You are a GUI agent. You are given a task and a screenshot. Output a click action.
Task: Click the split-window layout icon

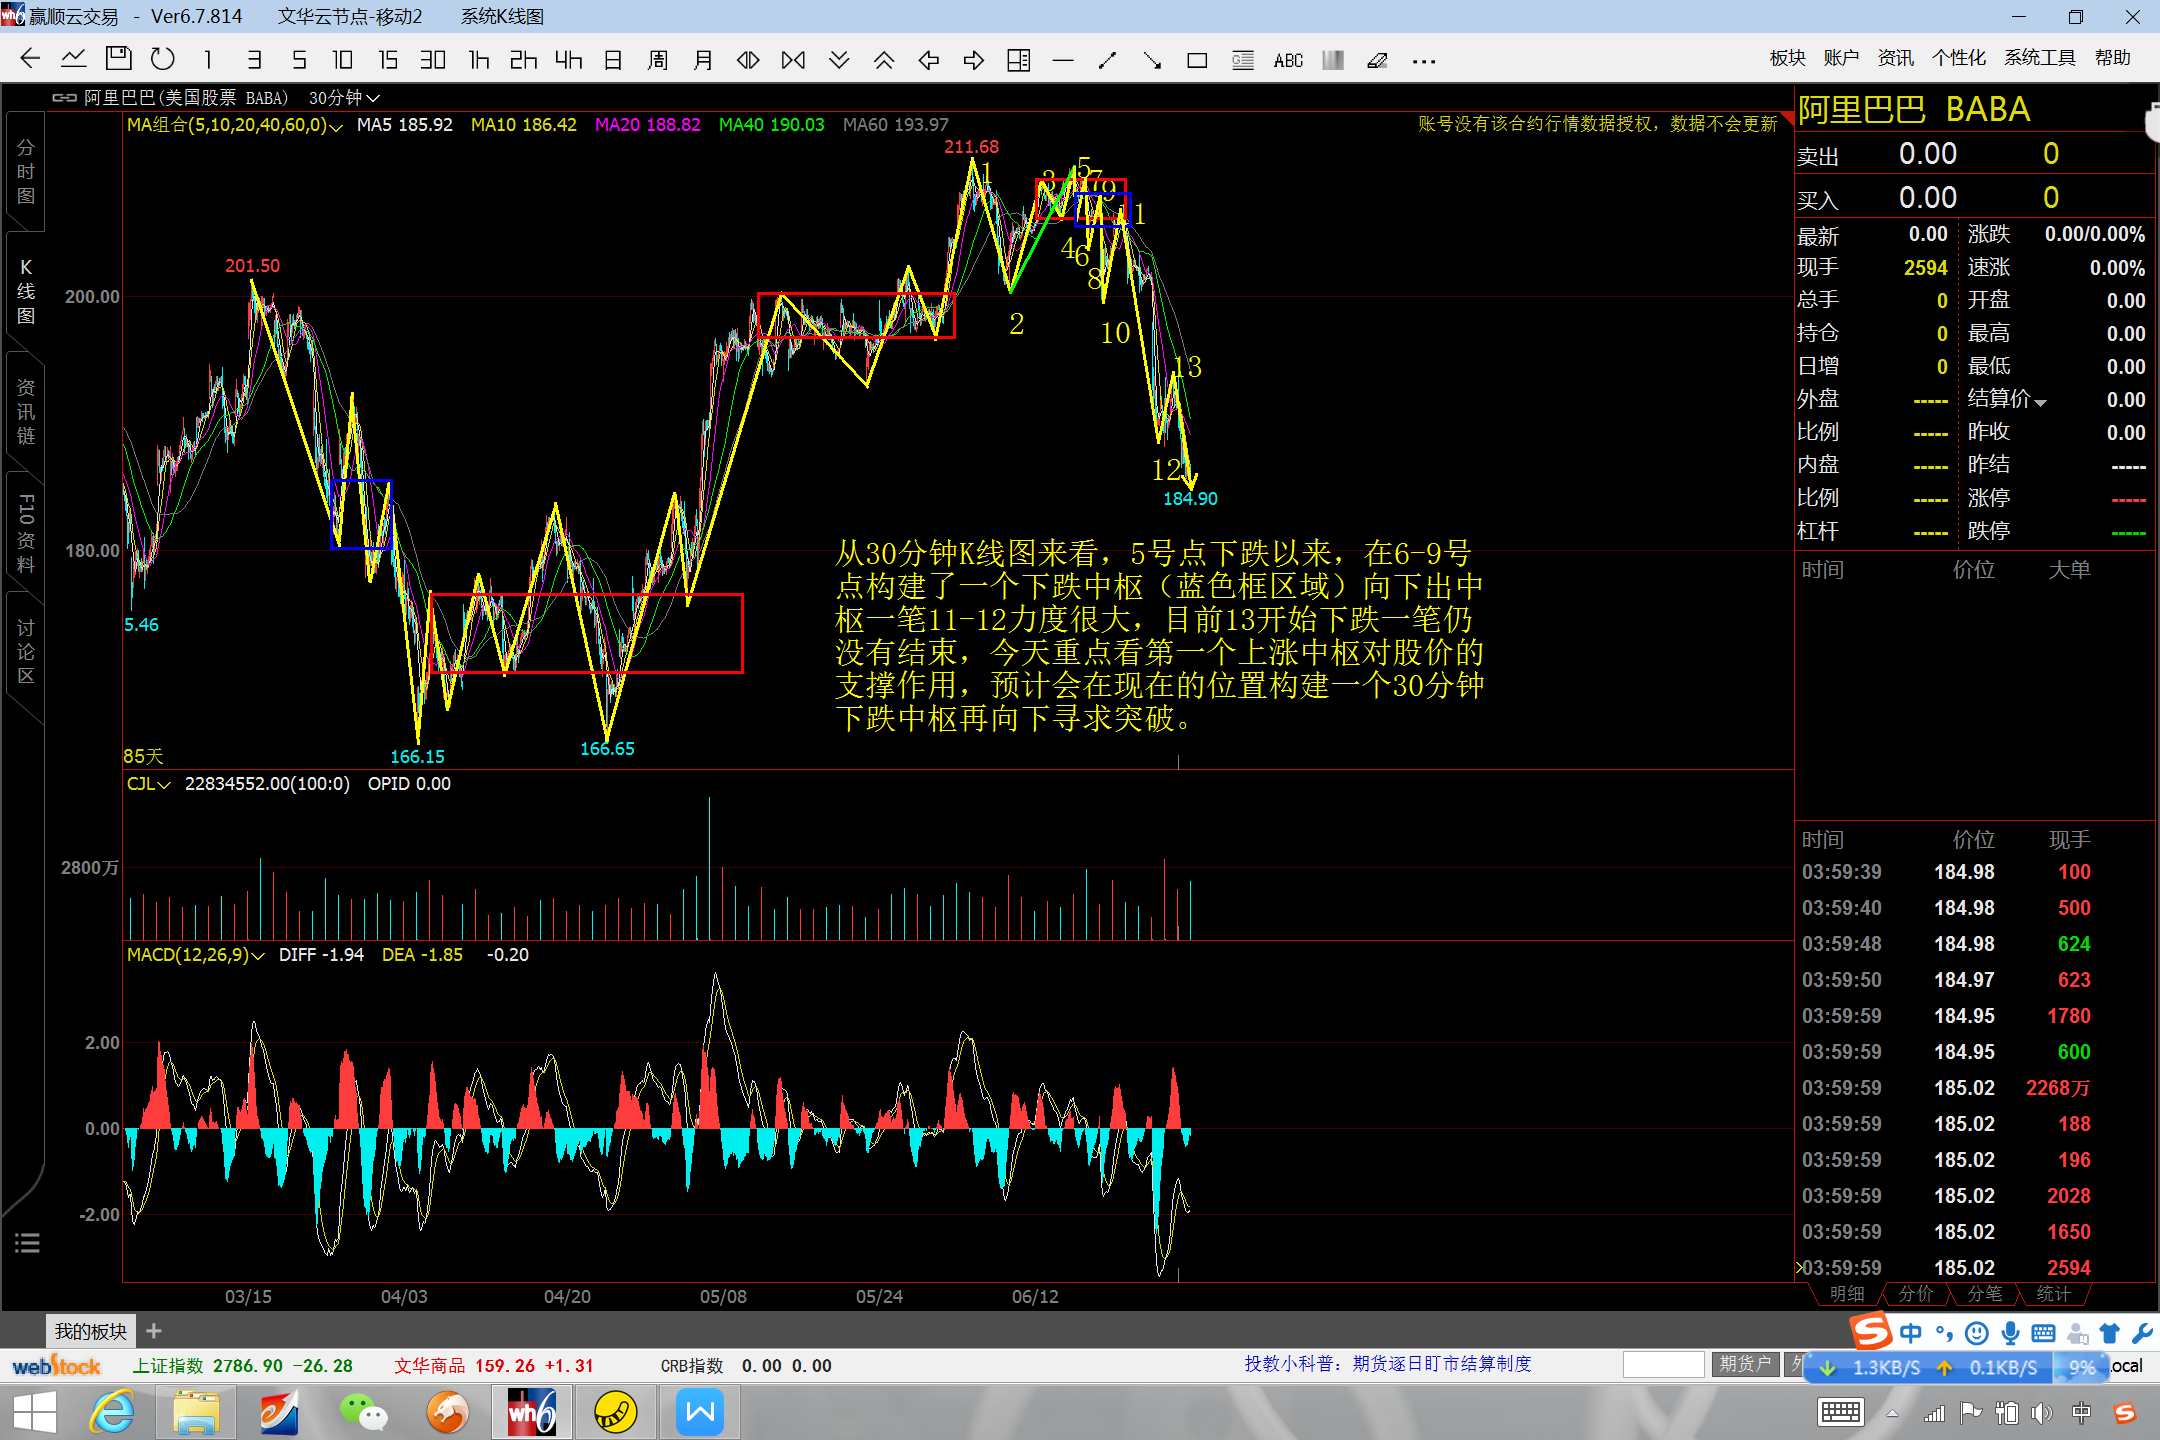click(x=1018, y=61)
